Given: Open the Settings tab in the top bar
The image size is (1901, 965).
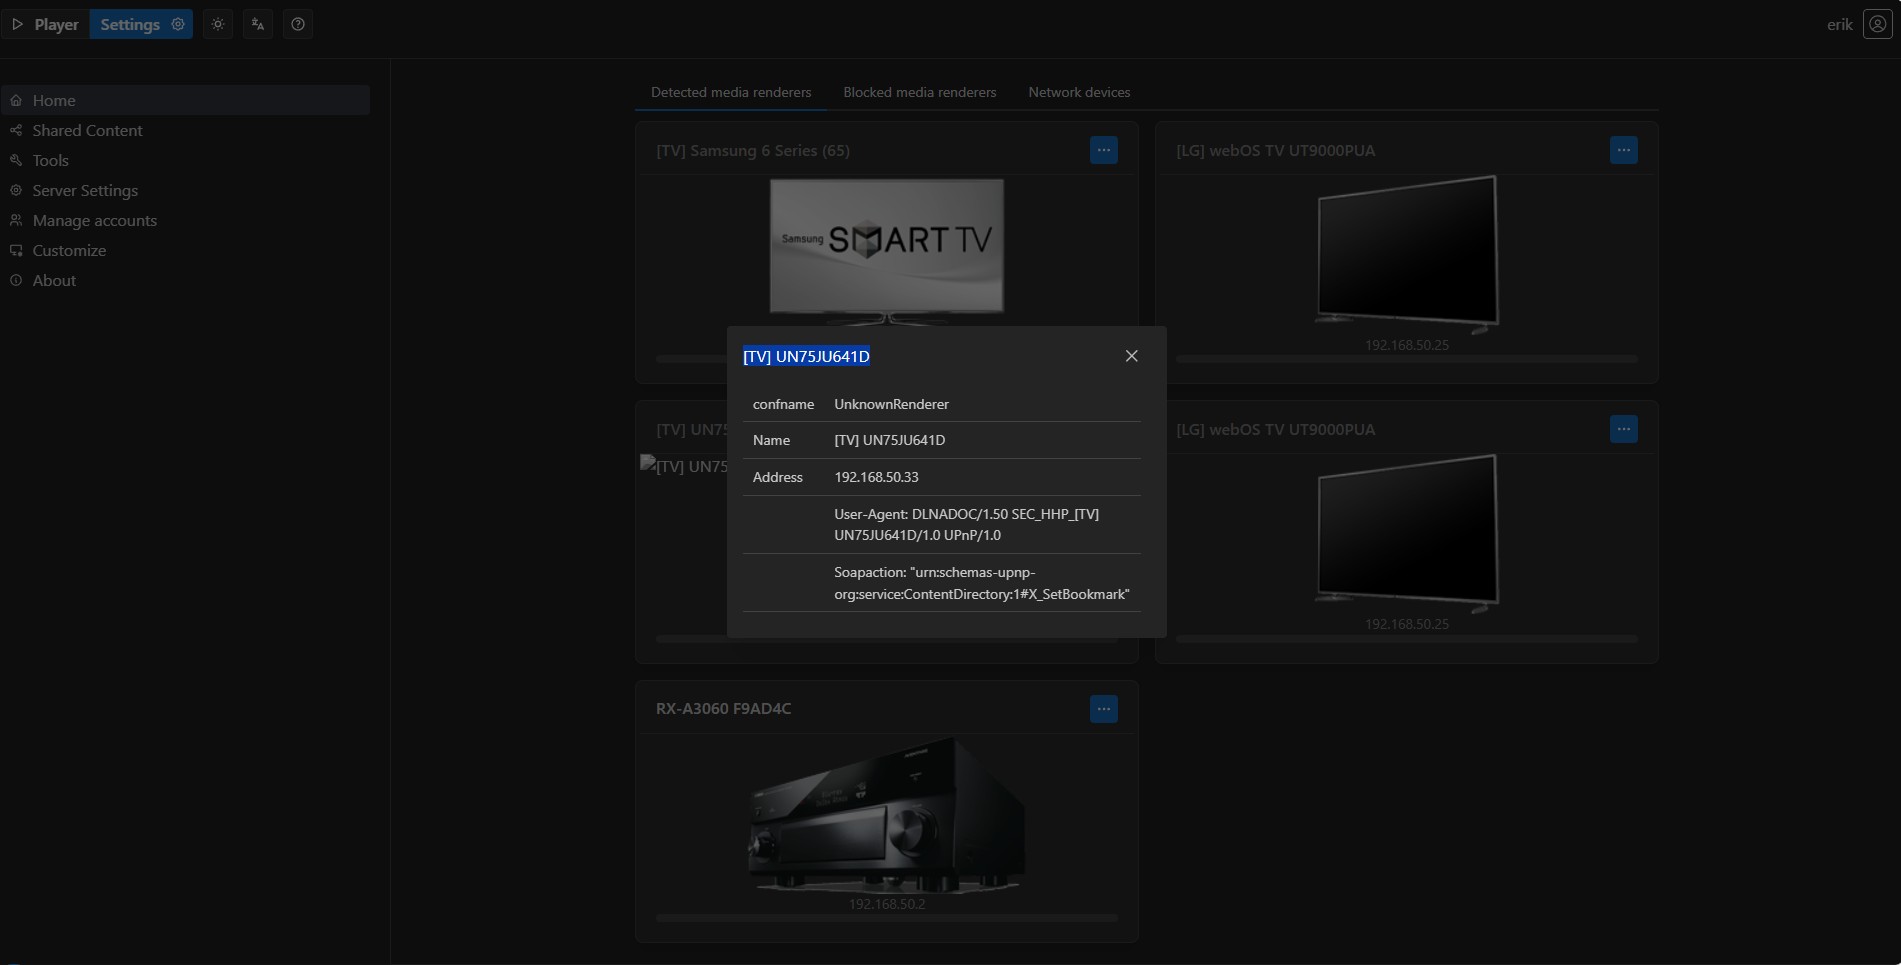Looking at the screenshot, I should tap(141, 24).
